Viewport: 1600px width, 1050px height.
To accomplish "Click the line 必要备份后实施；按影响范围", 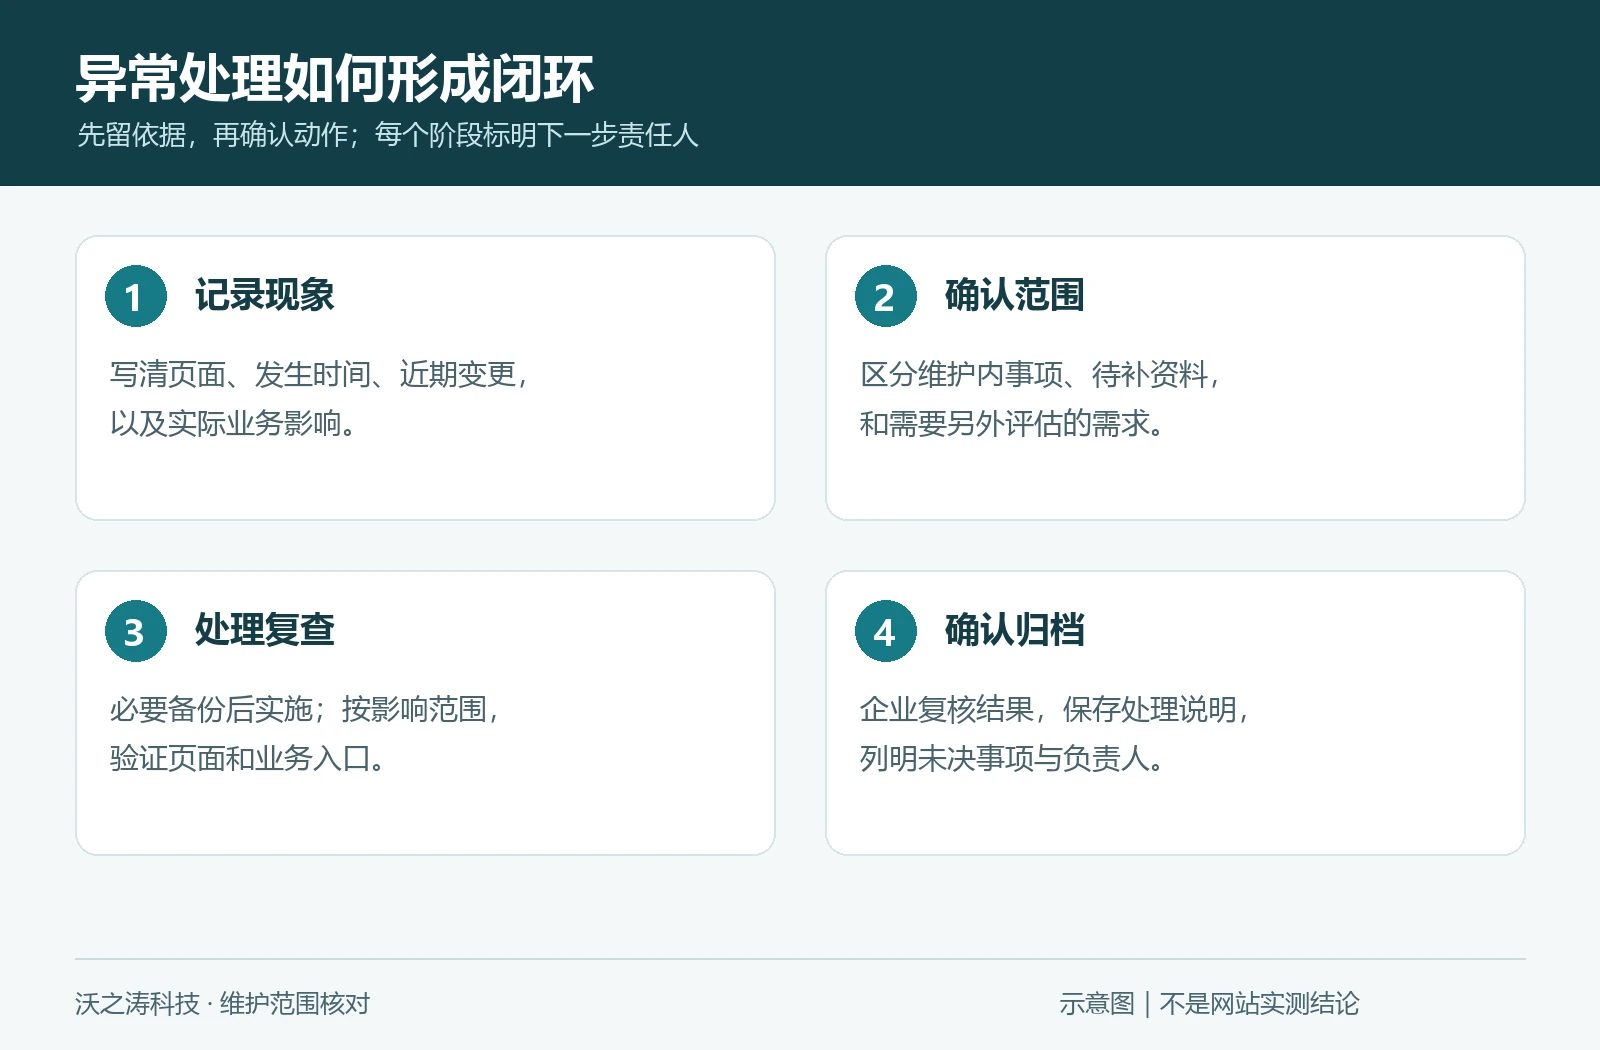I will 305,709.
